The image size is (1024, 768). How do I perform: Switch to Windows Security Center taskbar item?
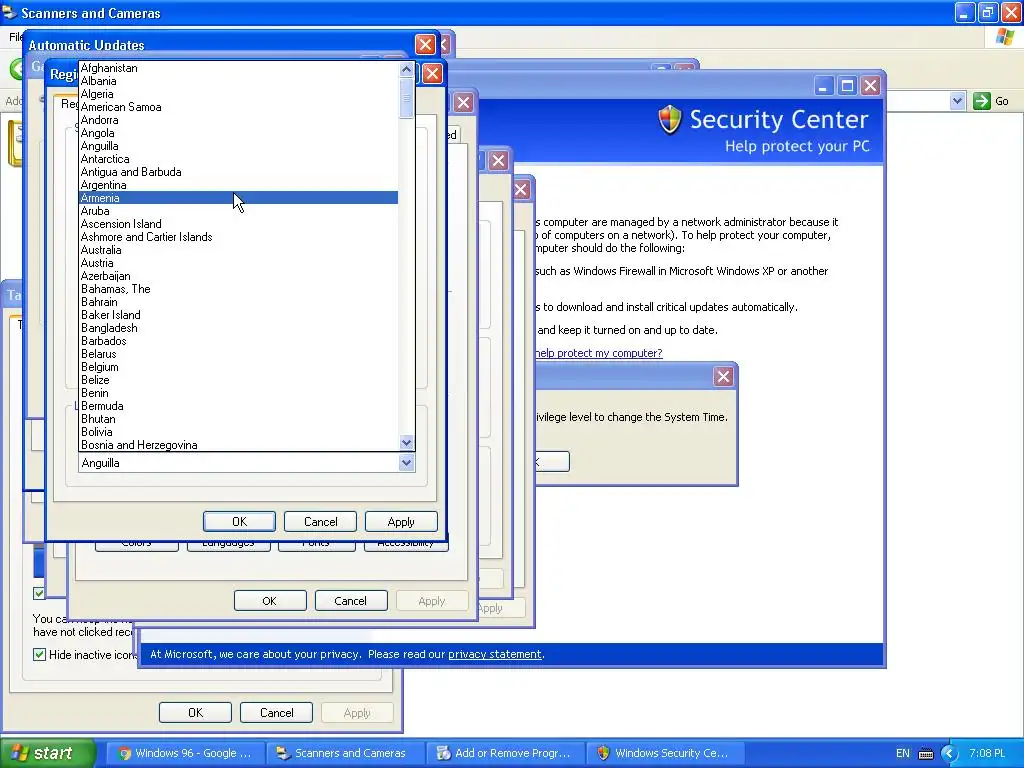coord(665,753)
